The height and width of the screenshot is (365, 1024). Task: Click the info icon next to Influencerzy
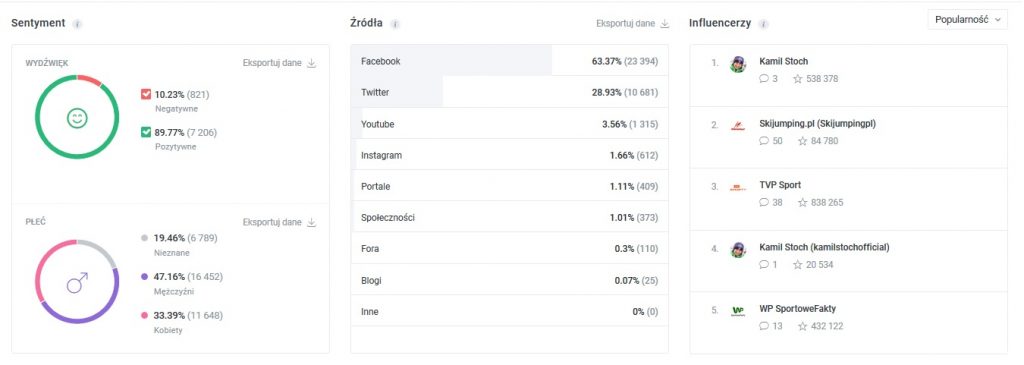[x=763, y=24]
